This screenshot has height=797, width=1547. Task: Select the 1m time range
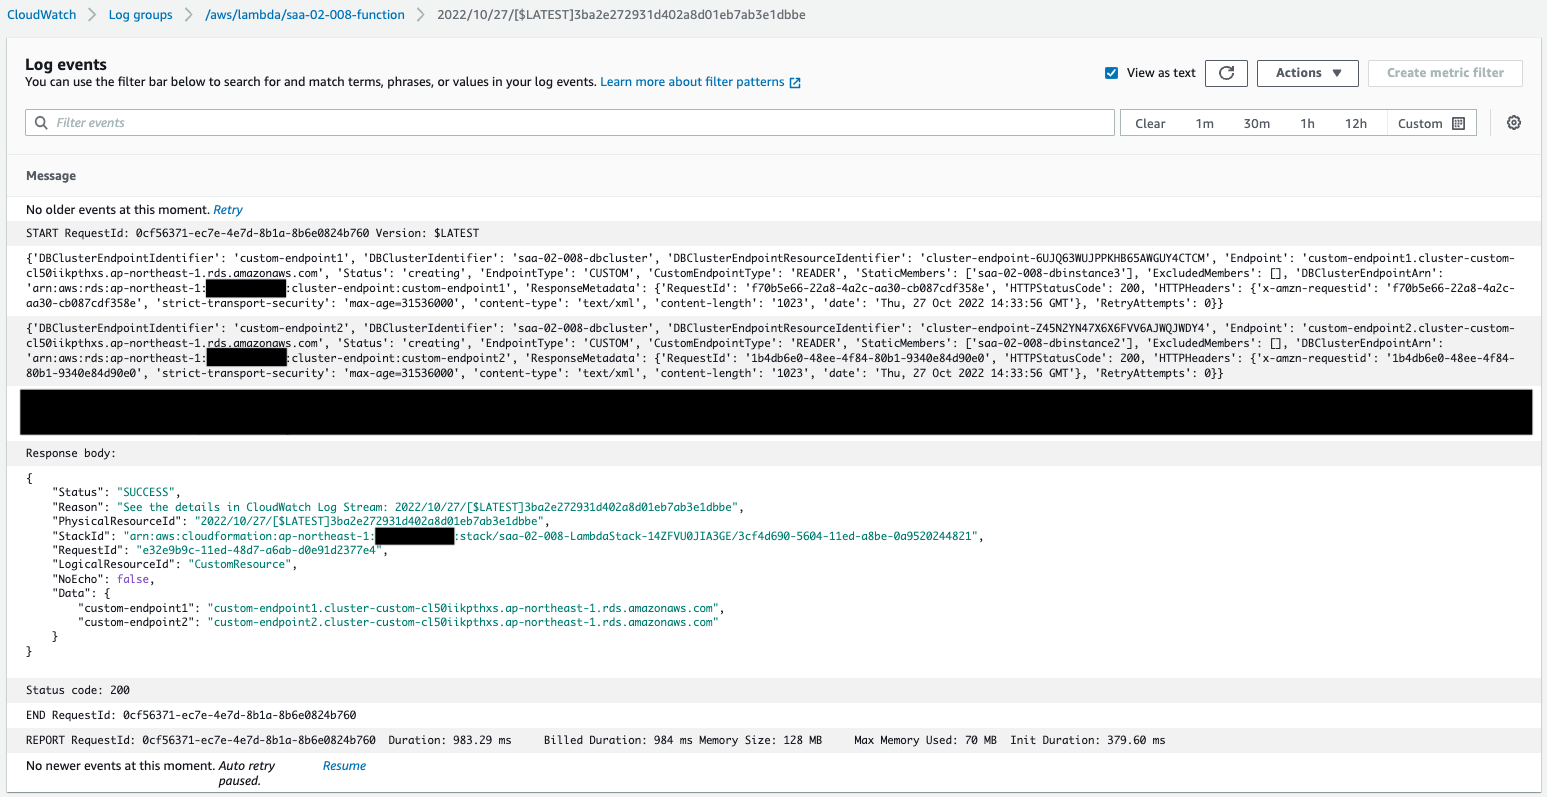pos(1205,122)
